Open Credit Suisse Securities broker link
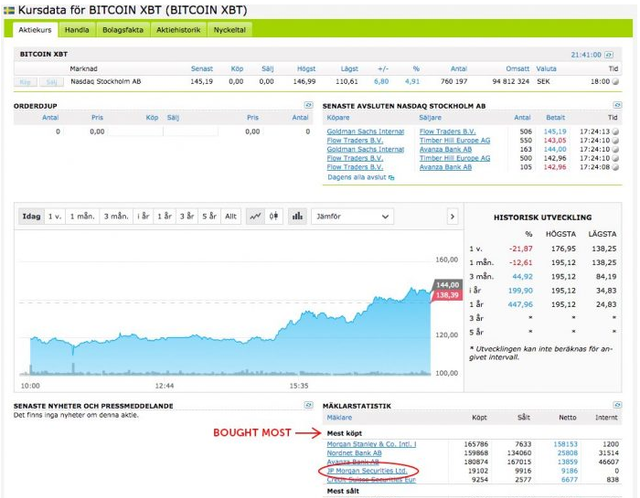640x498 pixels. pyautogui.click(x=371, y=480)
